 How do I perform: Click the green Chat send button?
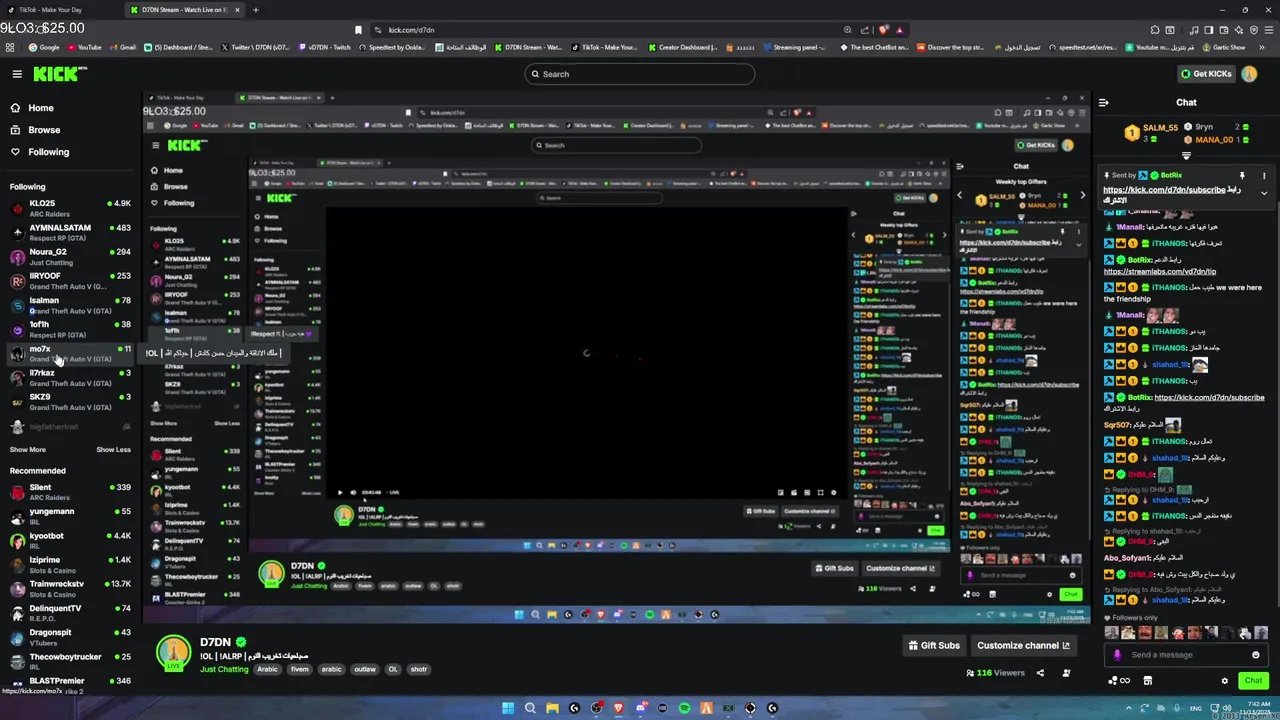(x=1253, y=680)
